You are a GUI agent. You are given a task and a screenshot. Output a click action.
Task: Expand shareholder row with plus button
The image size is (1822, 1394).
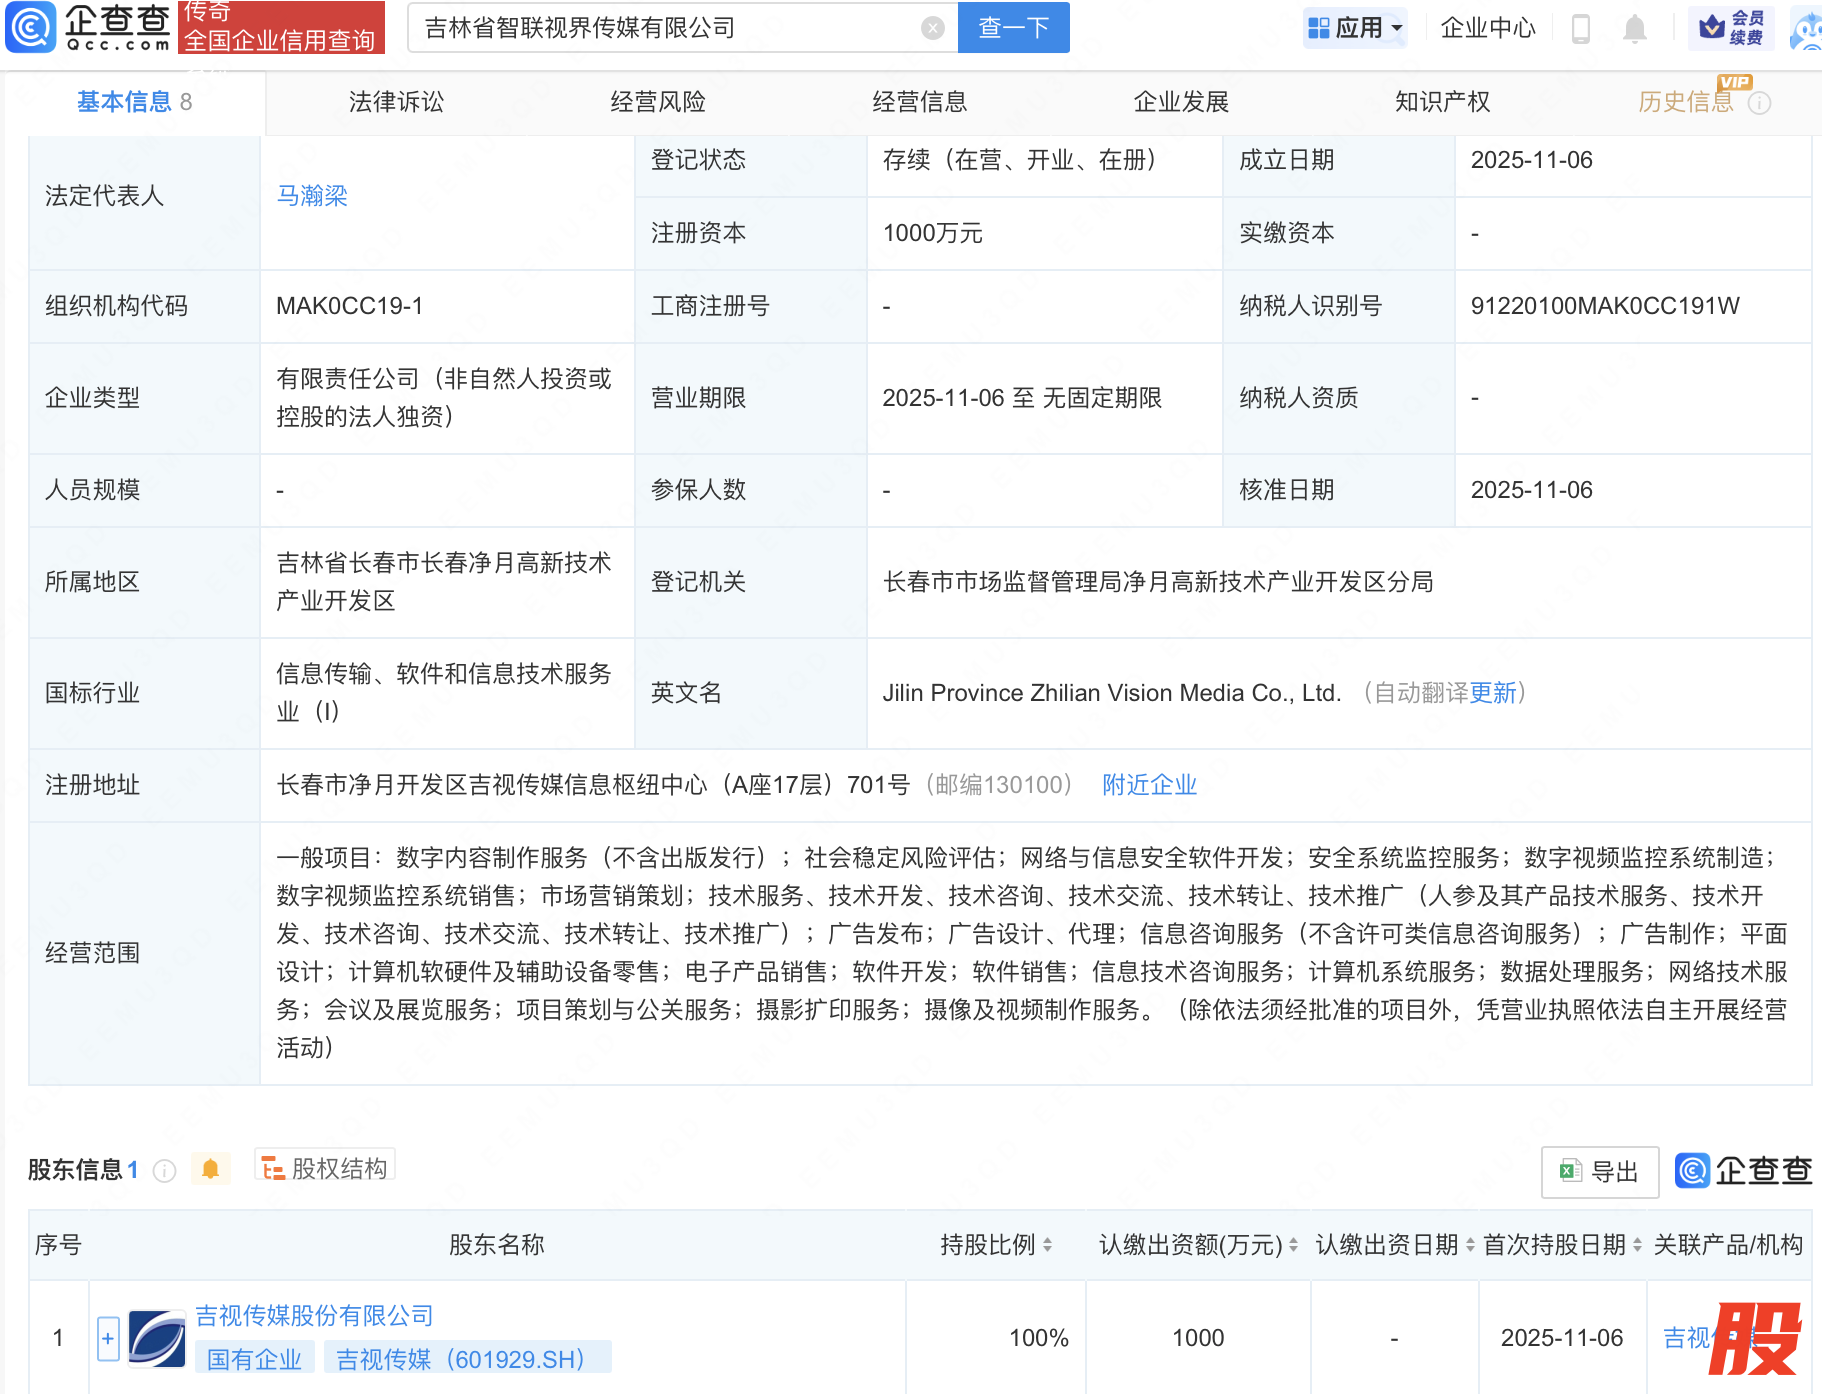[108, 1338]
